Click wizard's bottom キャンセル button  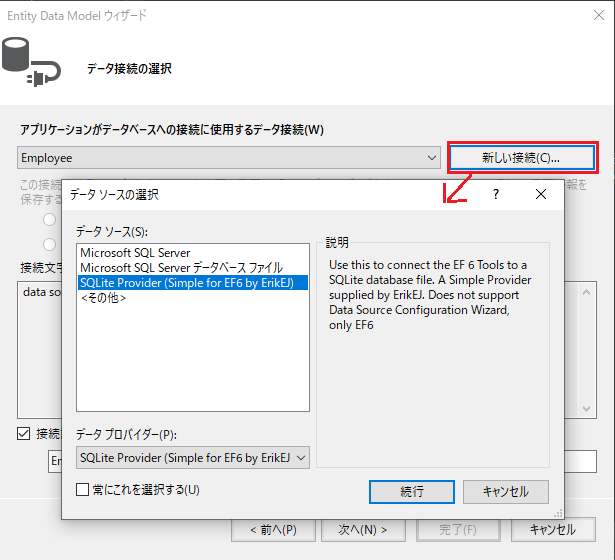tap(553, 530)
